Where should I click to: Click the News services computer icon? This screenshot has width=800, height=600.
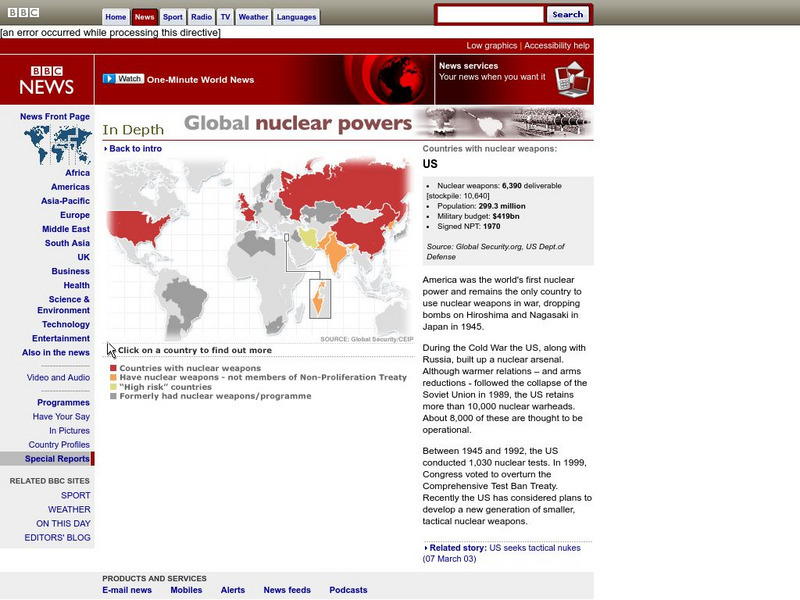pyautogui.click(x=571, y=79)
